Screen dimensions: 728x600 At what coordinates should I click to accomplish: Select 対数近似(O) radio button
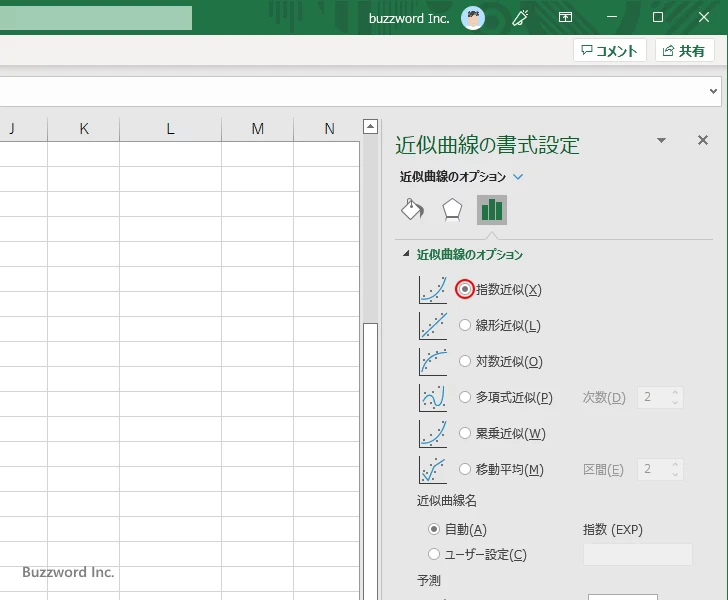pyautogui.click(x=465, y=361)
